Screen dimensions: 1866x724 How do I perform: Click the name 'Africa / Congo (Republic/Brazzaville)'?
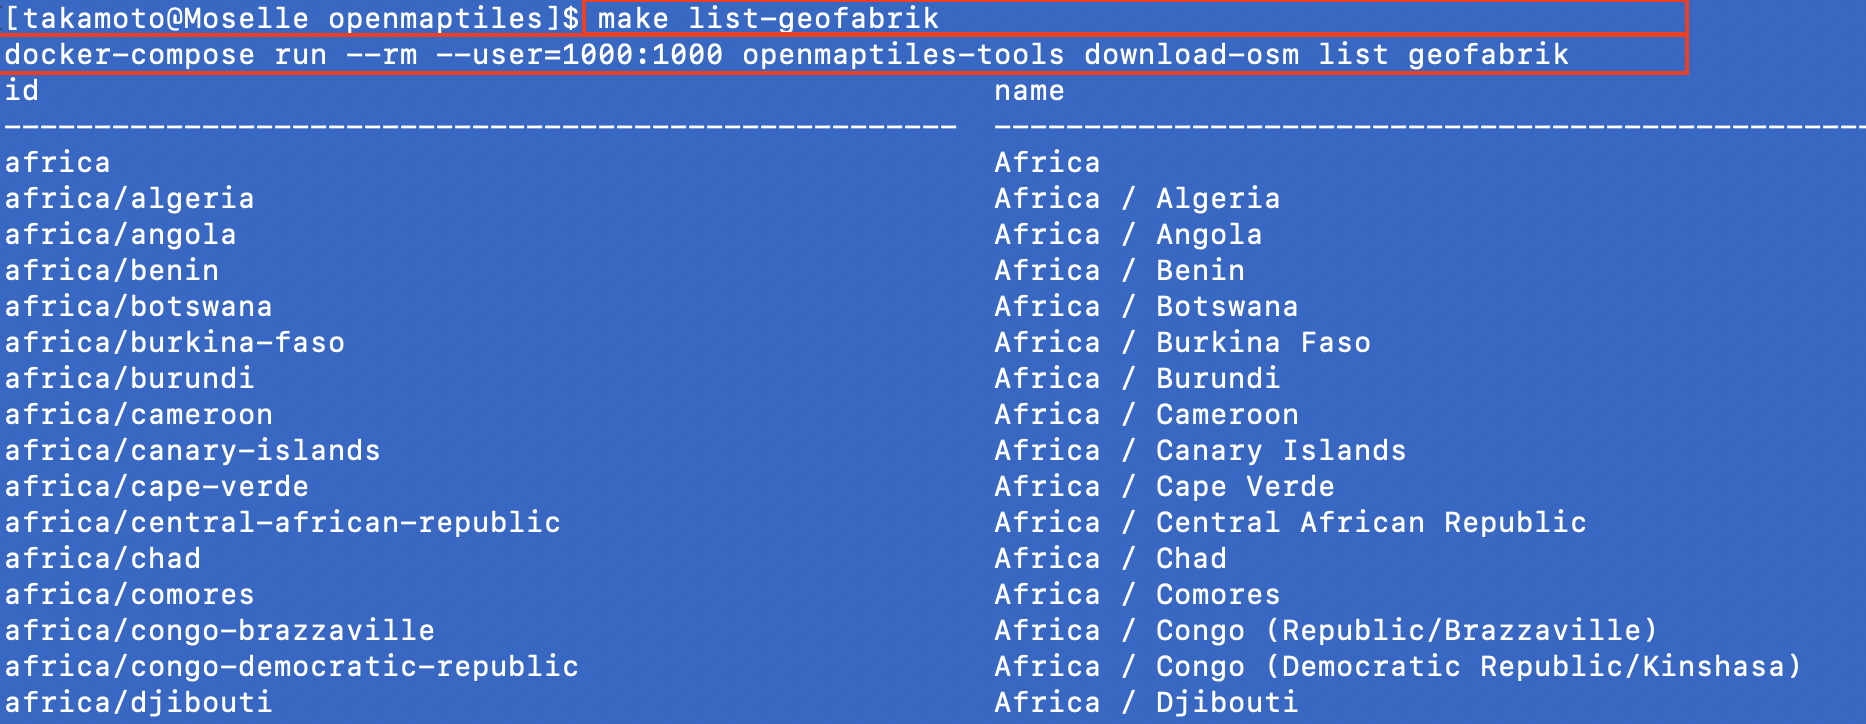coord(1326,631)
